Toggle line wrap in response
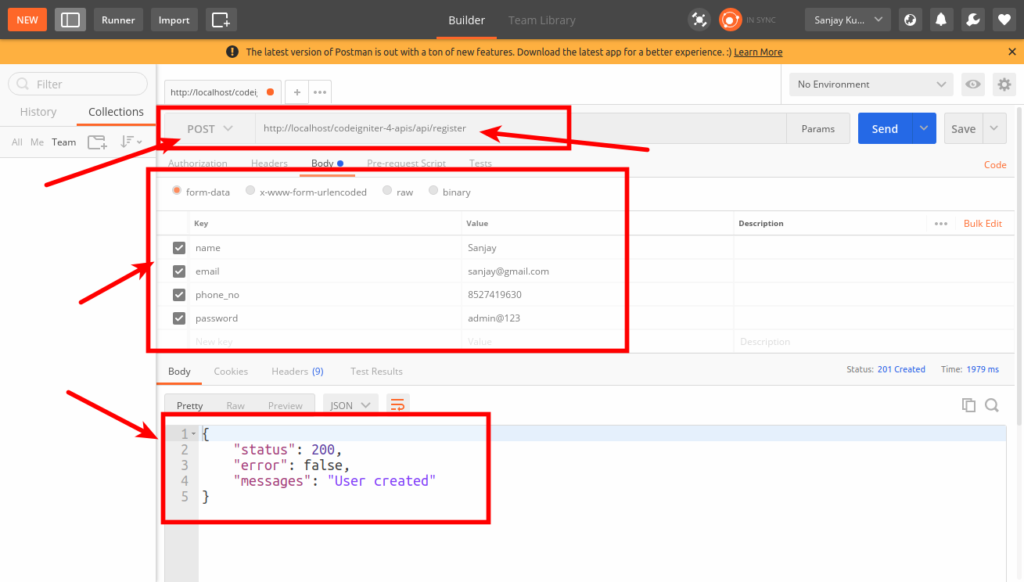The width and height of the screenshot is (1024, 582). pos(397,405)
